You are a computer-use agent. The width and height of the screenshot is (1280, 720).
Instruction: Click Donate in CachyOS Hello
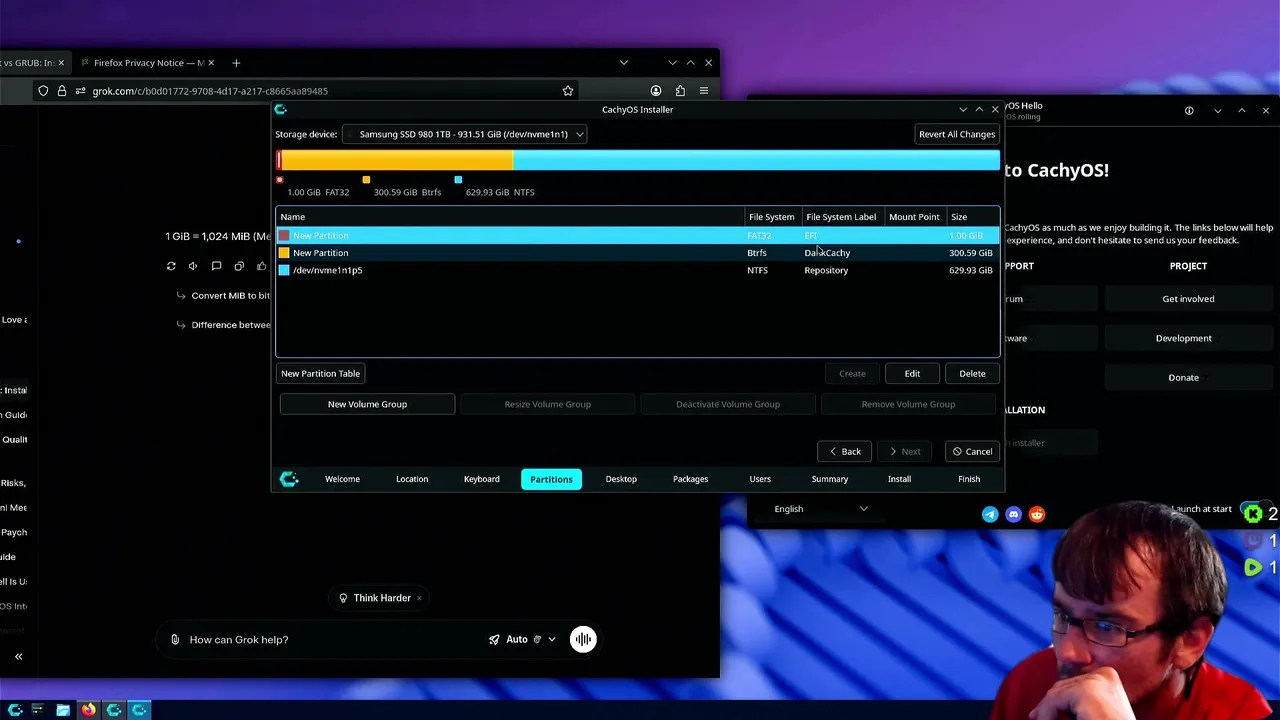[x=1183, y=378]
